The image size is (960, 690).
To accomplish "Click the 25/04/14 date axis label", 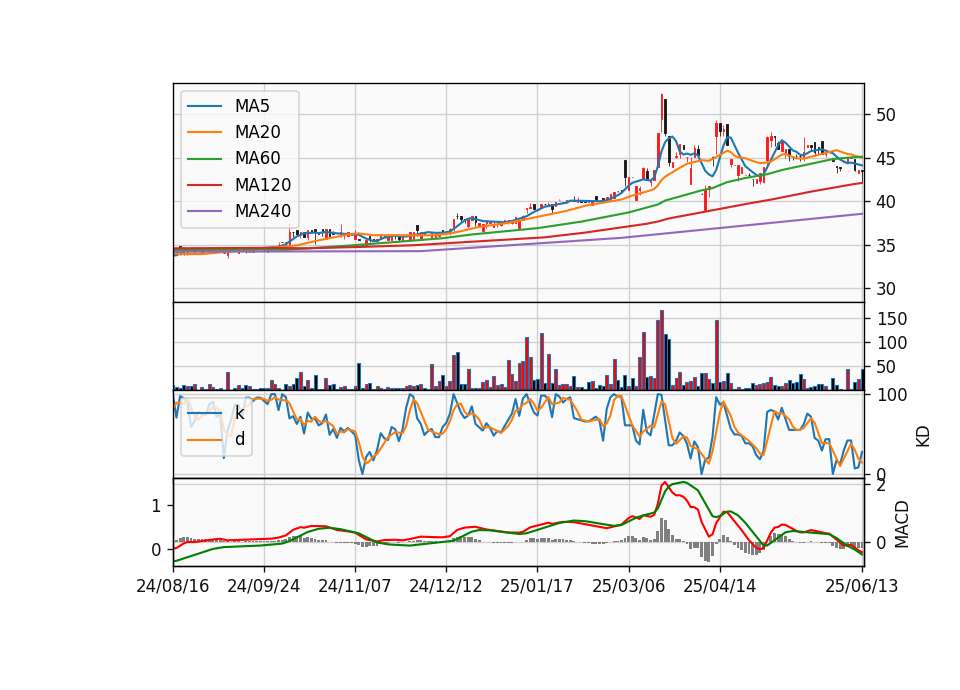I will tap(720, 586).
